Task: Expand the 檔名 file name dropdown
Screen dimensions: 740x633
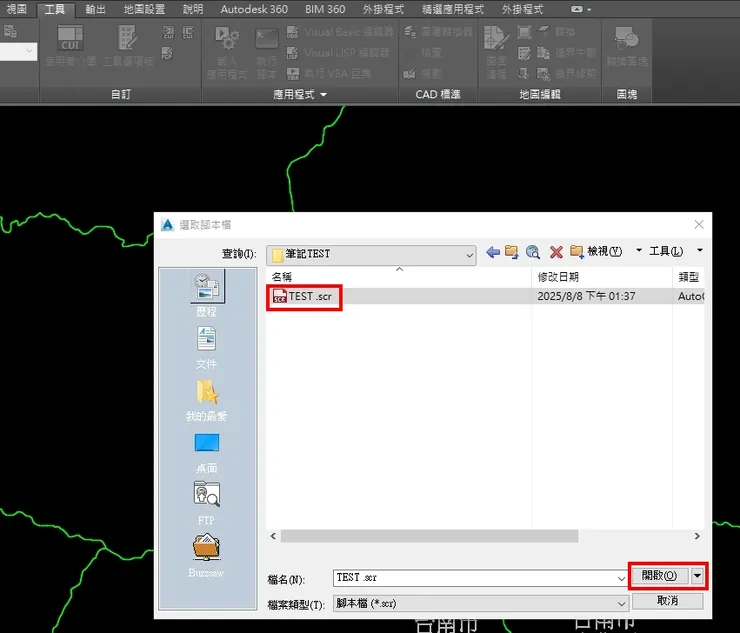Action: (621, 578)
